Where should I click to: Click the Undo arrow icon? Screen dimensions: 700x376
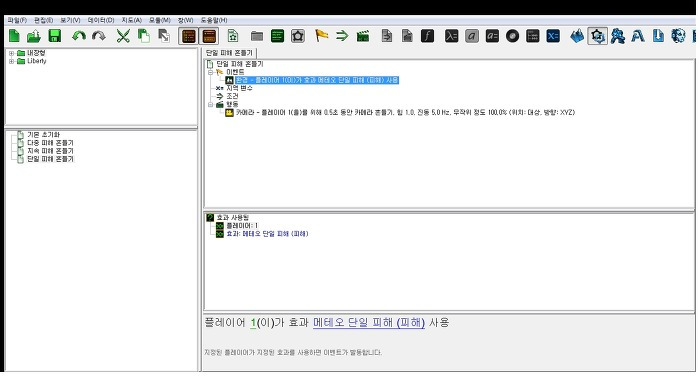tap(79, 36)
